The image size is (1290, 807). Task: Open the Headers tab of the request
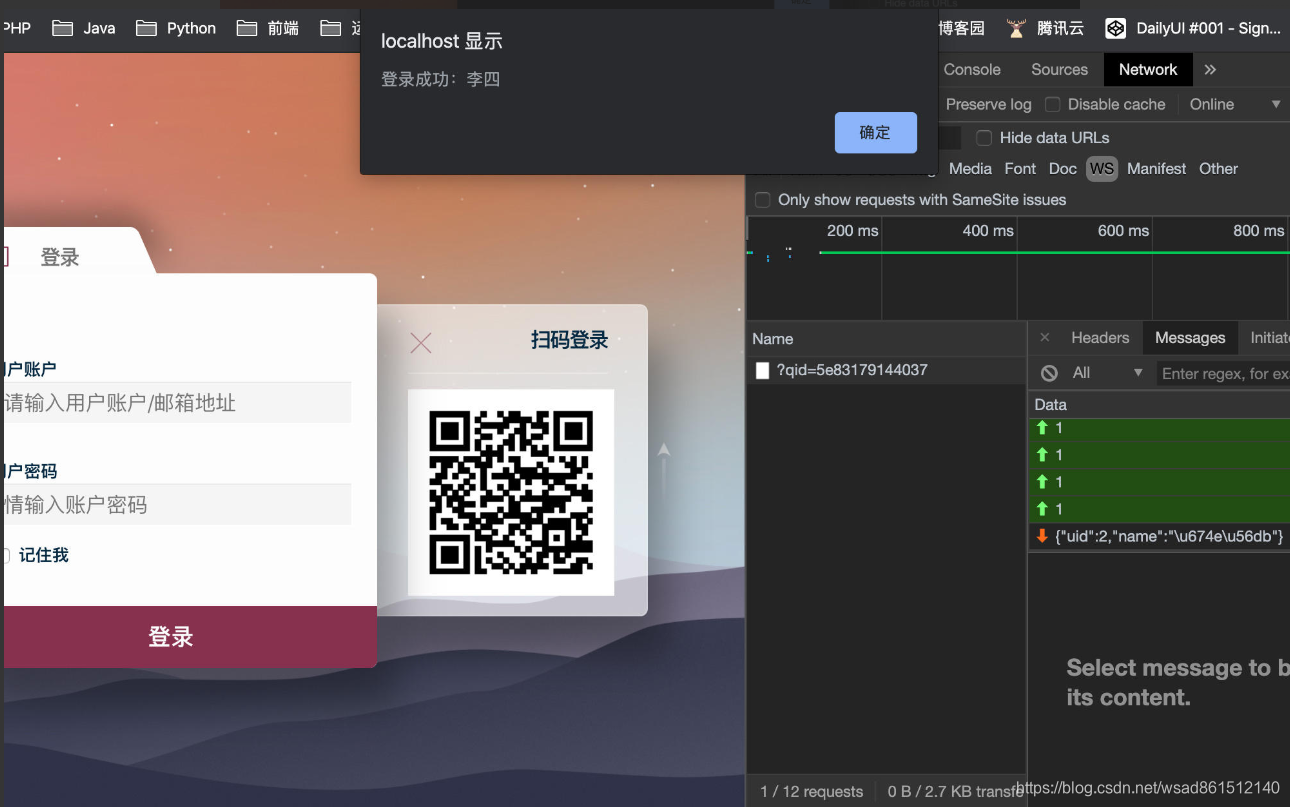pos(1100,338)
